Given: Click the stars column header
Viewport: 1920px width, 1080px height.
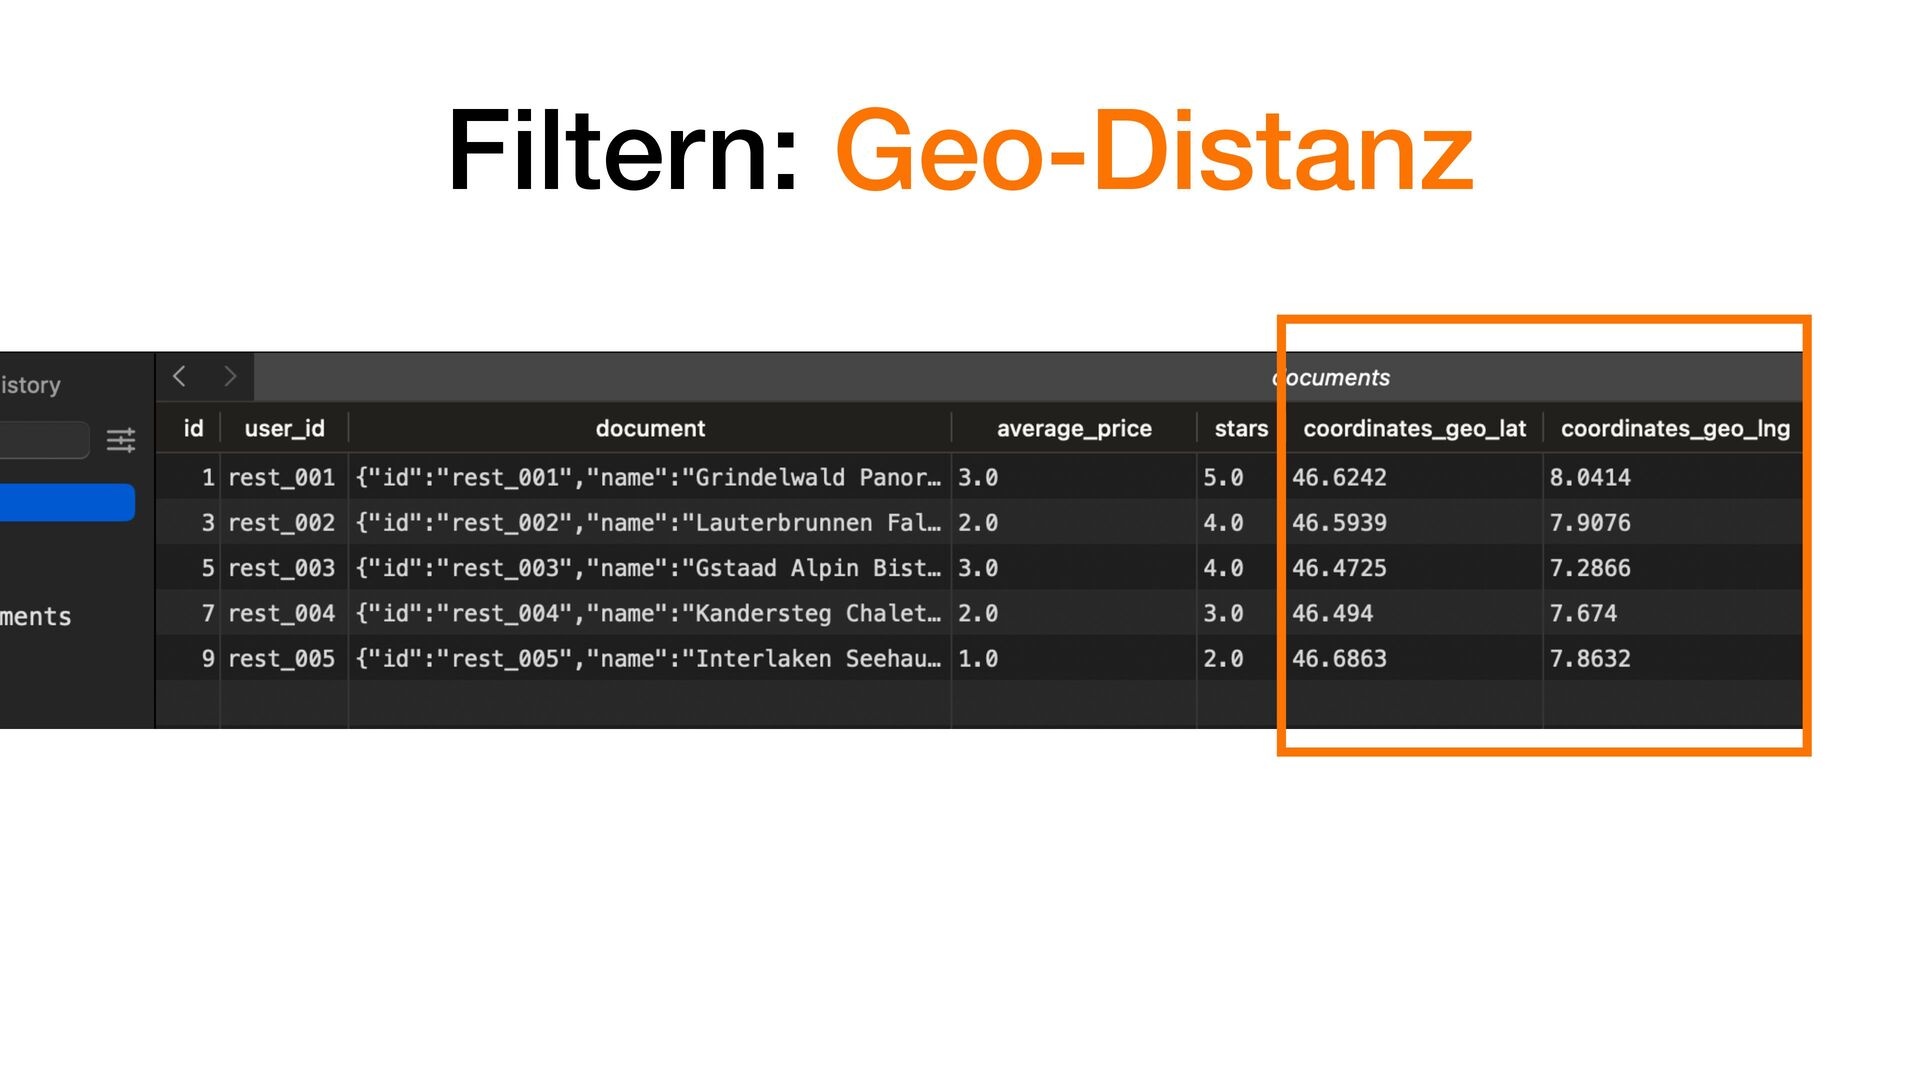Looking at the screenshot, I should click(1240, 429).
